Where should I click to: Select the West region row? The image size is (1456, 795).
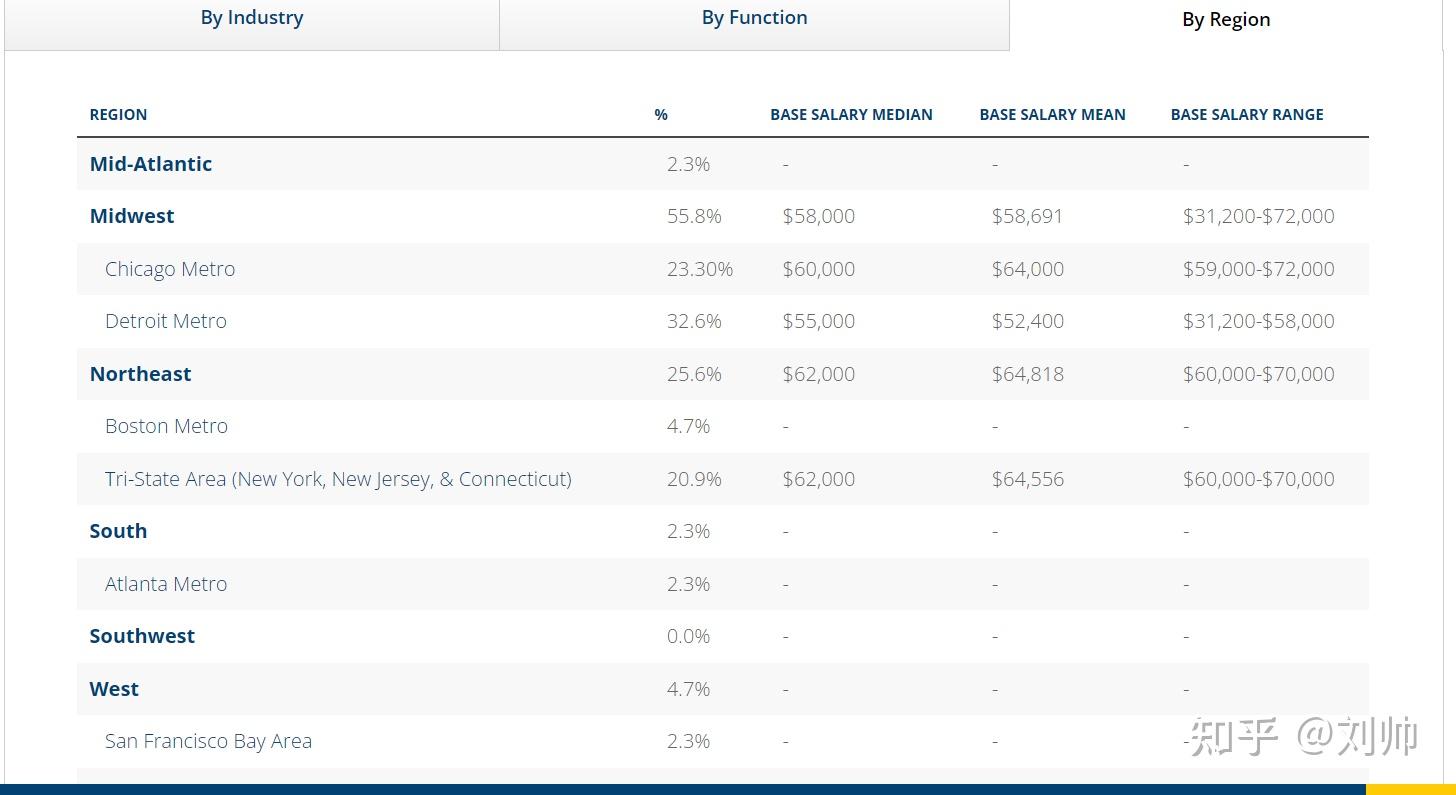pyautogui.click(x=723, y=689)
